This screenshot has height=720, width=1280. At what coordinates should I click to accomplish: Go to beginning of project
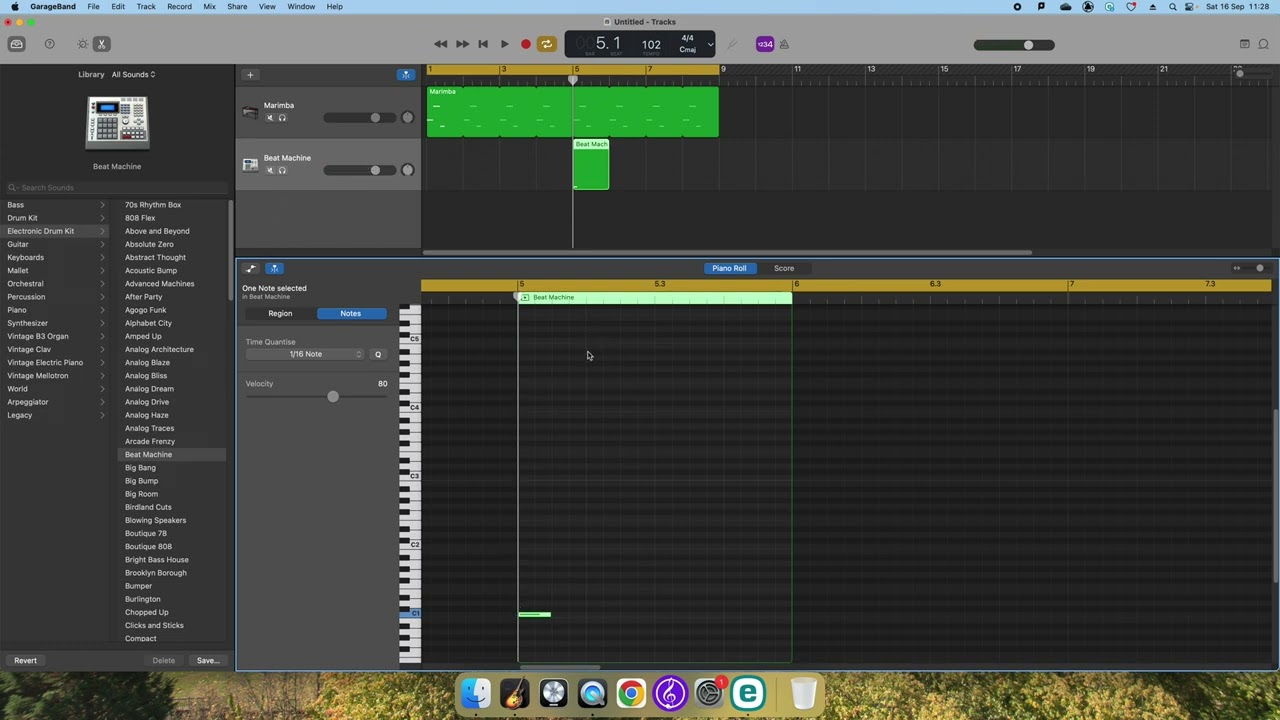click(483, 44)
